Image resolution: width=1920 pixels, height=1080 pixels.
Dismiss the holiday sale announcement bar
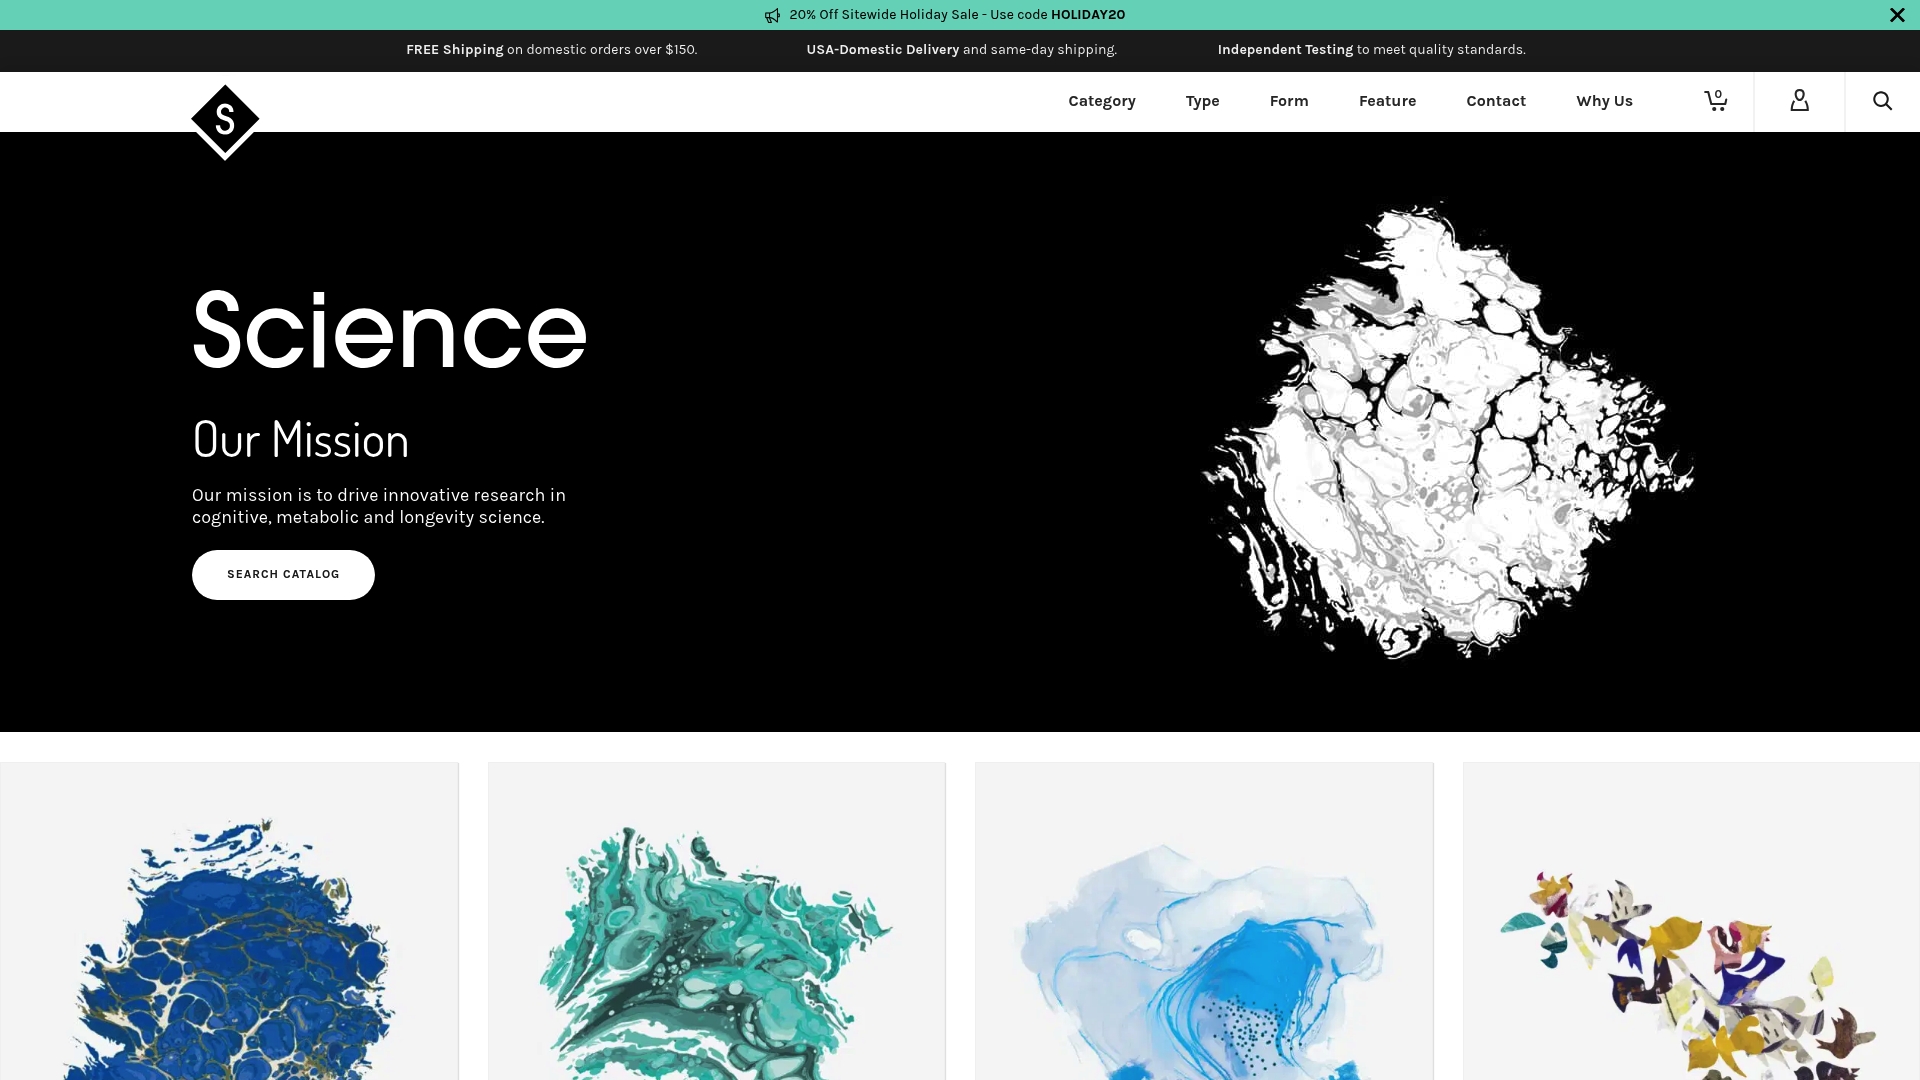tap(1896, 15)
